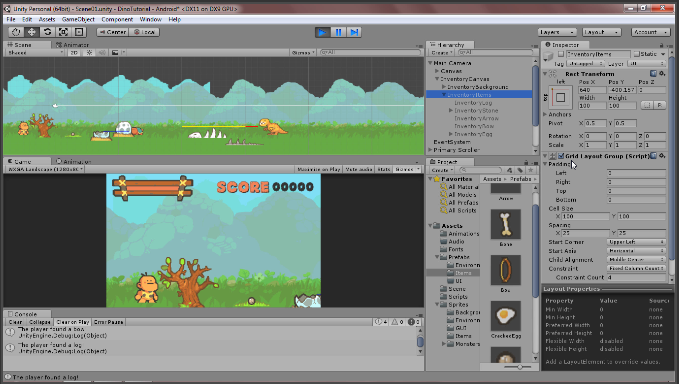
Task: Toggle the 2D scene view button
Action: point(74,52)
